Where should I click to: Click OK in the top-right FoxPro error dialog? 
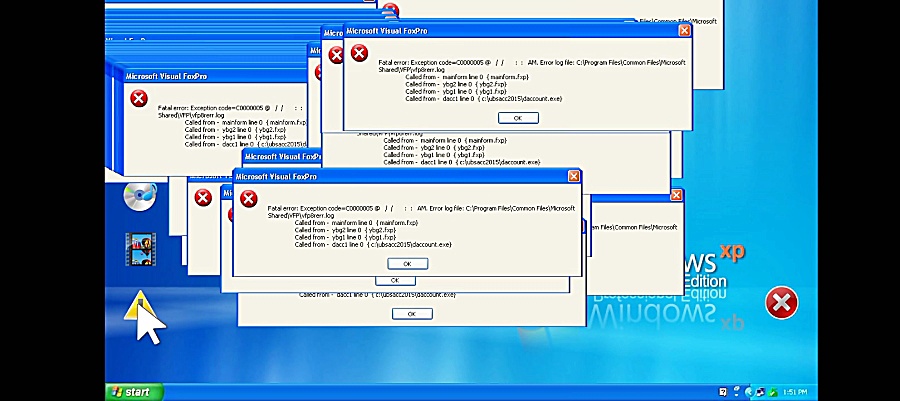coord(518,118)
